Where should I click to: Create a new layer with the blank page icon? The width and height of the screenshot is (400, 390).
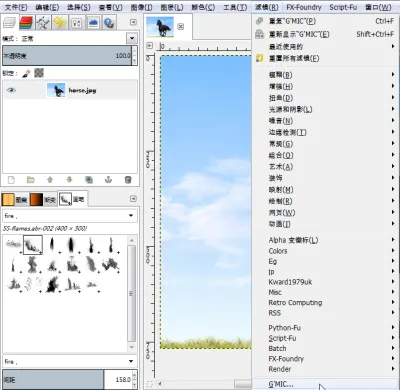coord(11,180)
